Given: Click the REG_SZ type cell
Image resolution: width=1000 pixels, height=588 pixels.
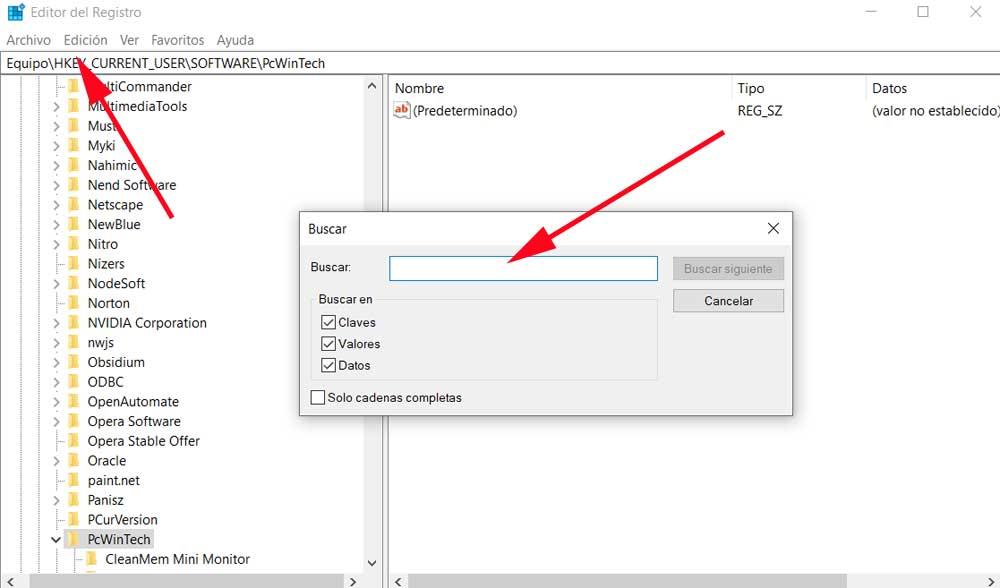Looking at the screenshot, I should (760, 111).
